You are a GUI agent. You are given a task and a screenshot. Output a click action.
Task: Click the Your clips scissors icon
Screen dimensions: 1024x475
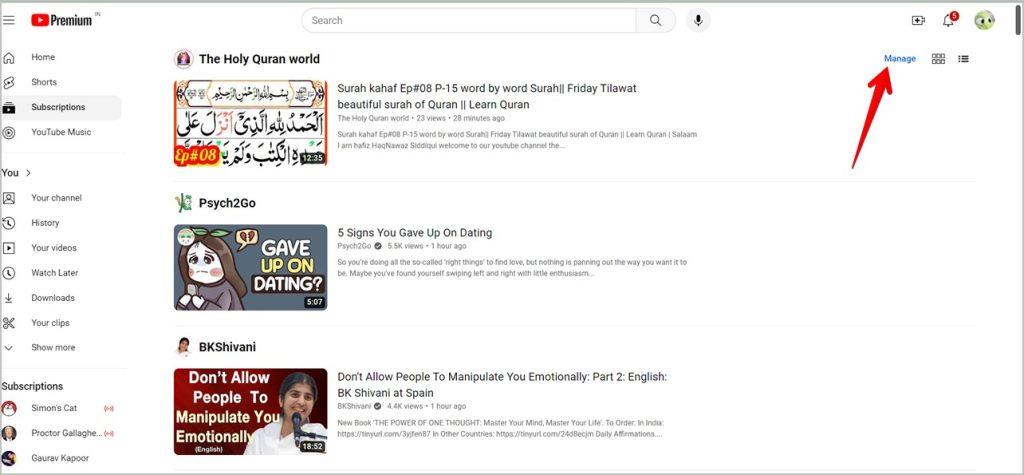9,323
